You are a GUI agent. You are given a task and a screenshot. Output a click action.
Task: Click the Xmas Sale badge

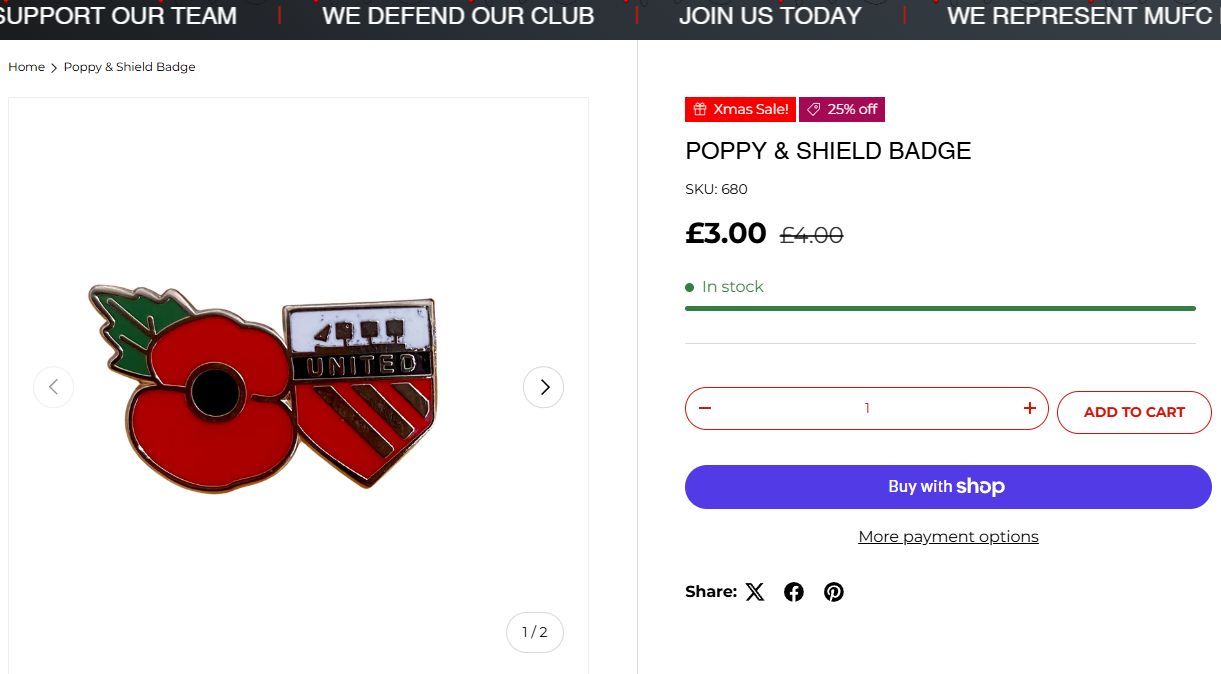coord(740,109)
